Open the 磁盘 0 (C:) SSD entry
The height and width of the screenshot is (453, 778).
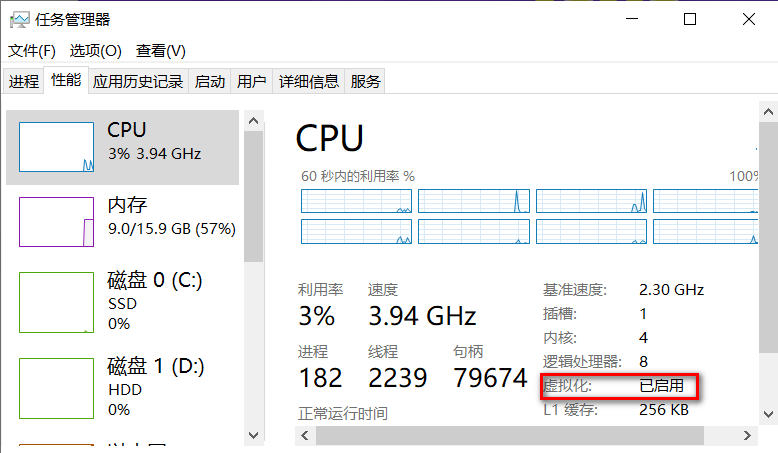(123, 302)
